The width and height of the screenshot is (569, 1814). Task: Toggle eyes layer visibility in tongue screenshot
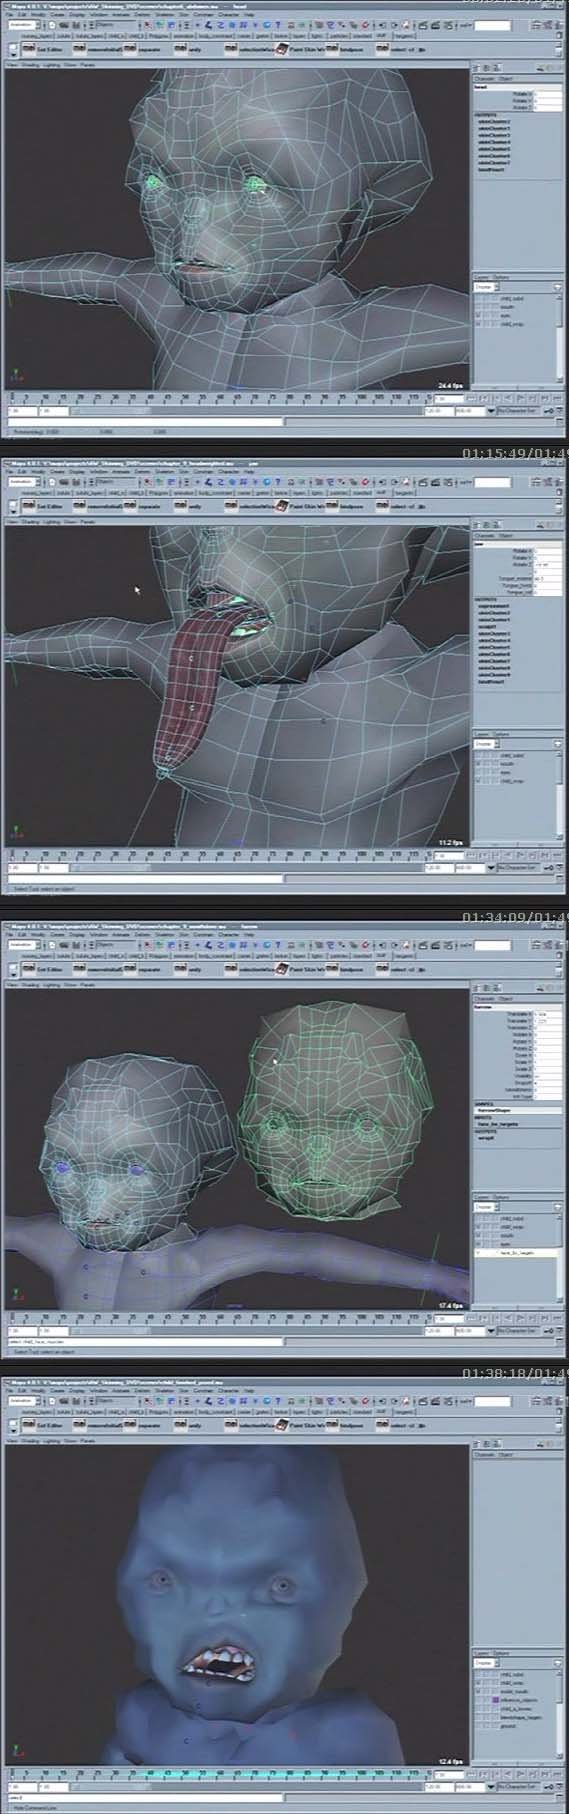coord(478,772)
